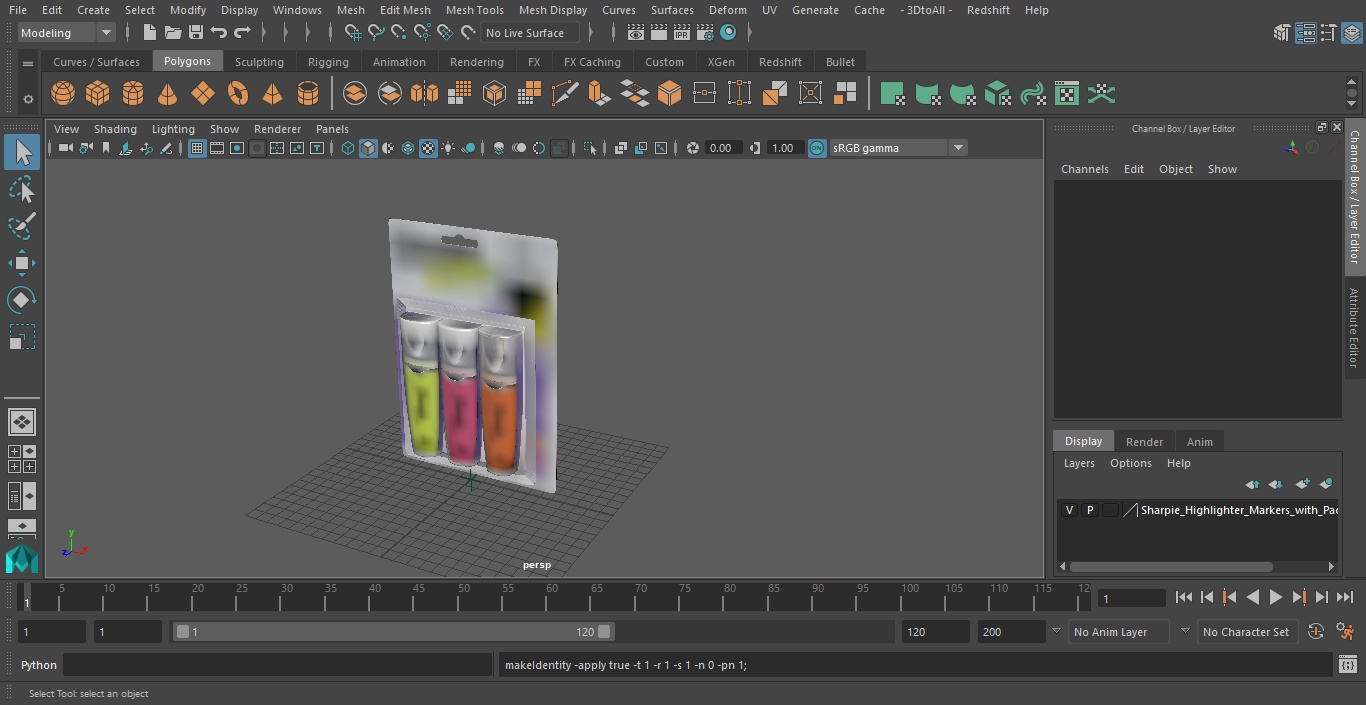
Task: Activate the Lasso select tool
Action: 21,189
